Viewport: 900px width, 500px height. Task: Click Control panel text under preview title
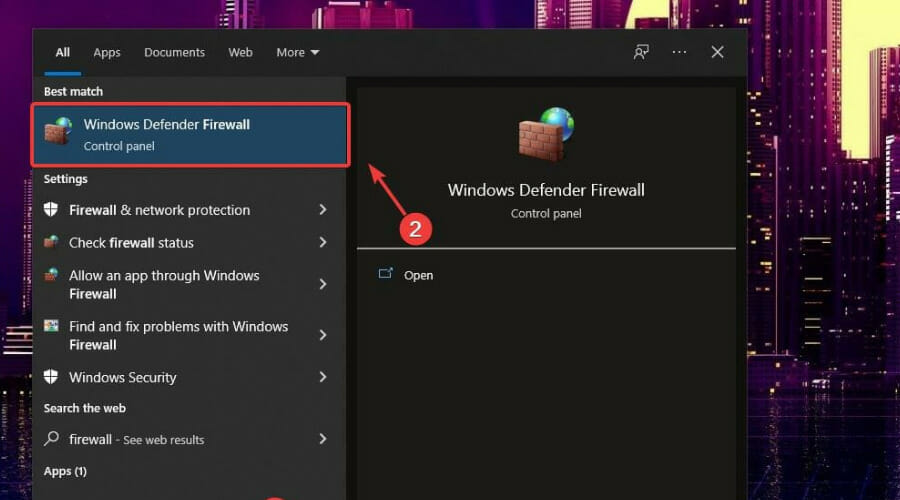click(546, 214)
